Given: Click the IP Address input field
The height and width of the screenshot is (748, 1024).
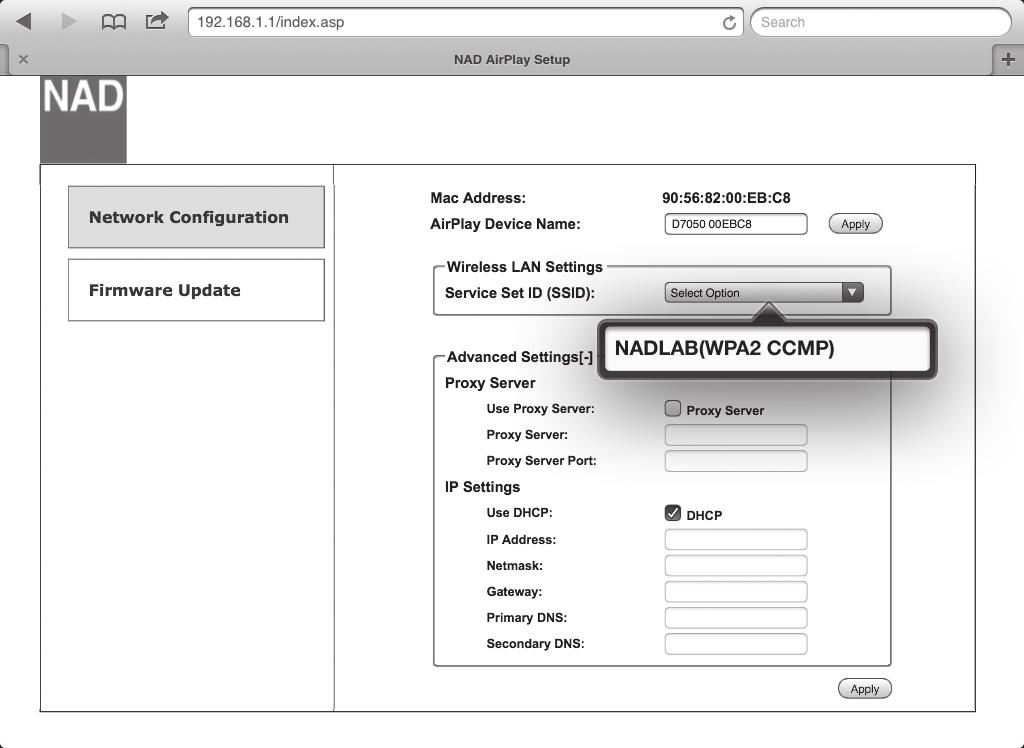Looking at the screenshot, I should pos(735,540).
